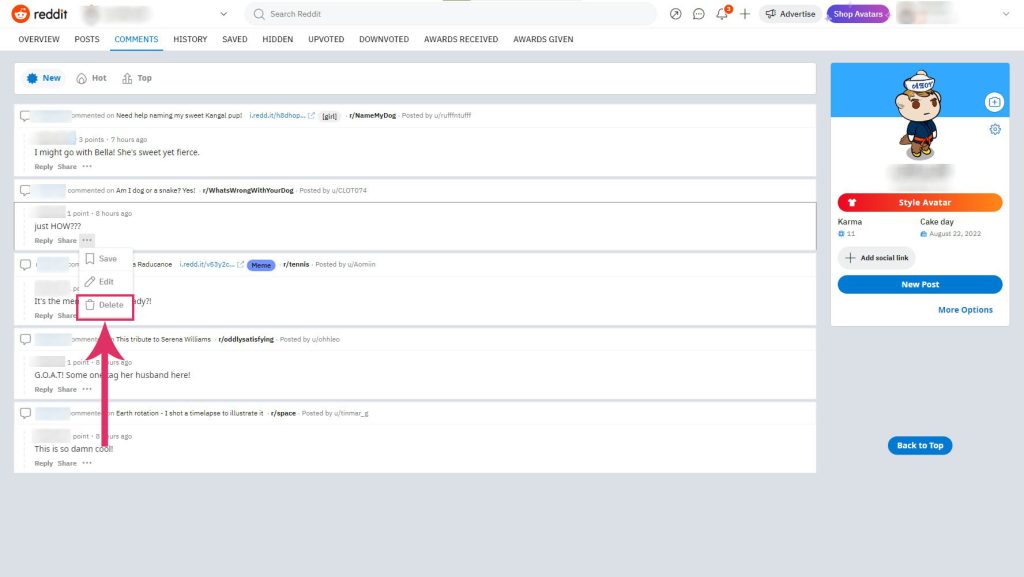Open the i.redd.it/h8dhop link

click(281, 116)
